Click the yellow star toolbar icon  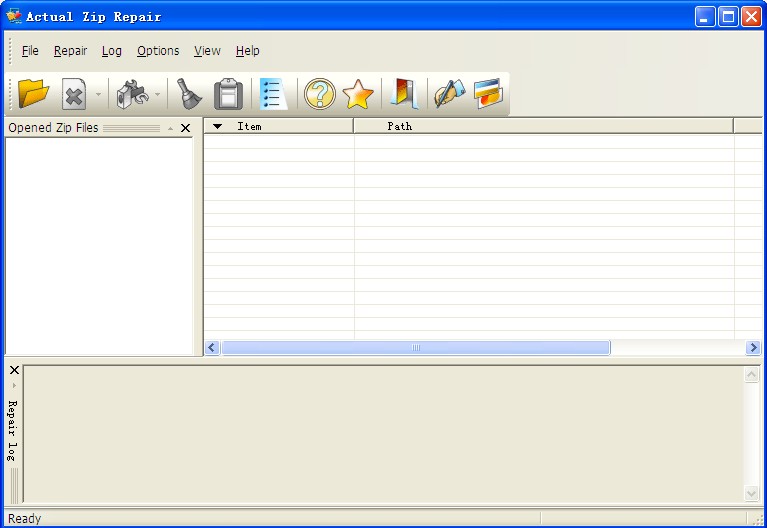[357, 94]
